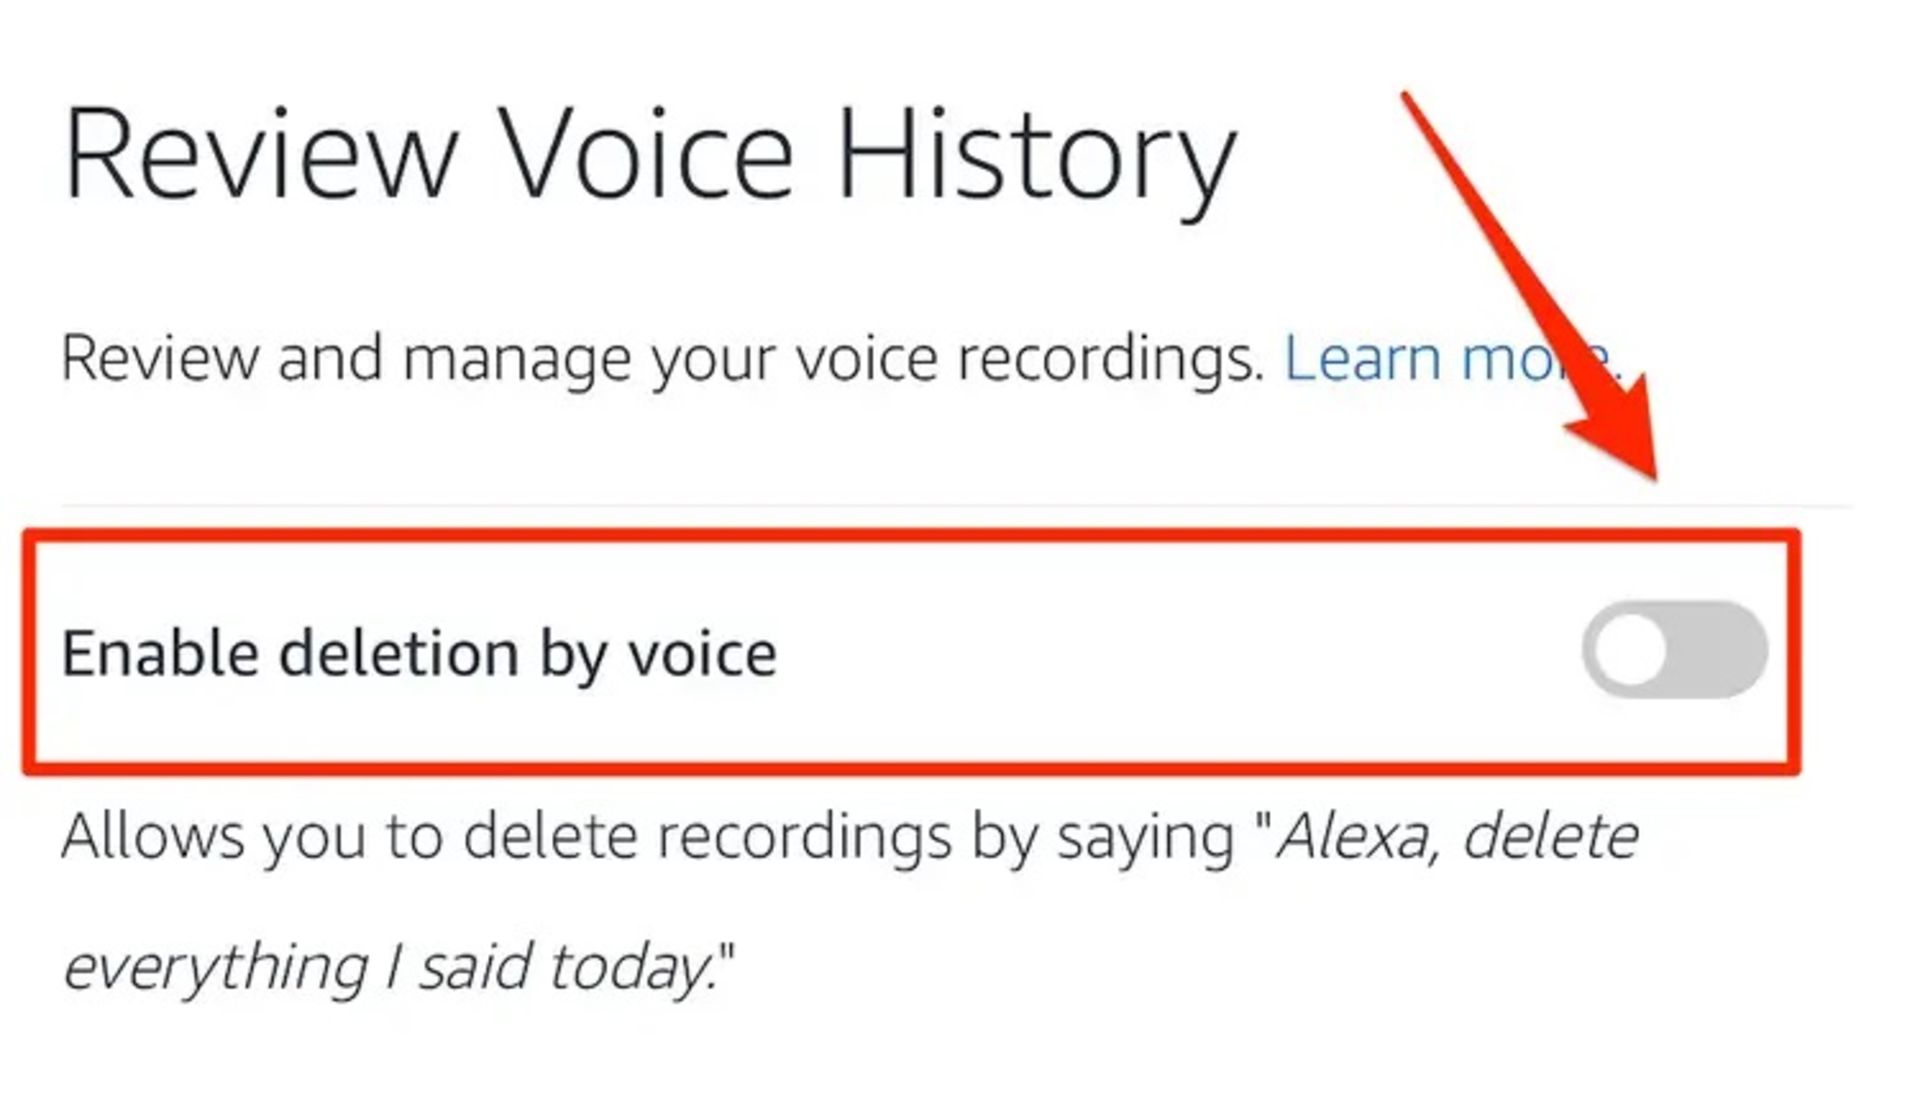Click the "Enable deletion by voice" label
The width and height of the screenshot is (1920, 1119).
[x=419, y=654]
